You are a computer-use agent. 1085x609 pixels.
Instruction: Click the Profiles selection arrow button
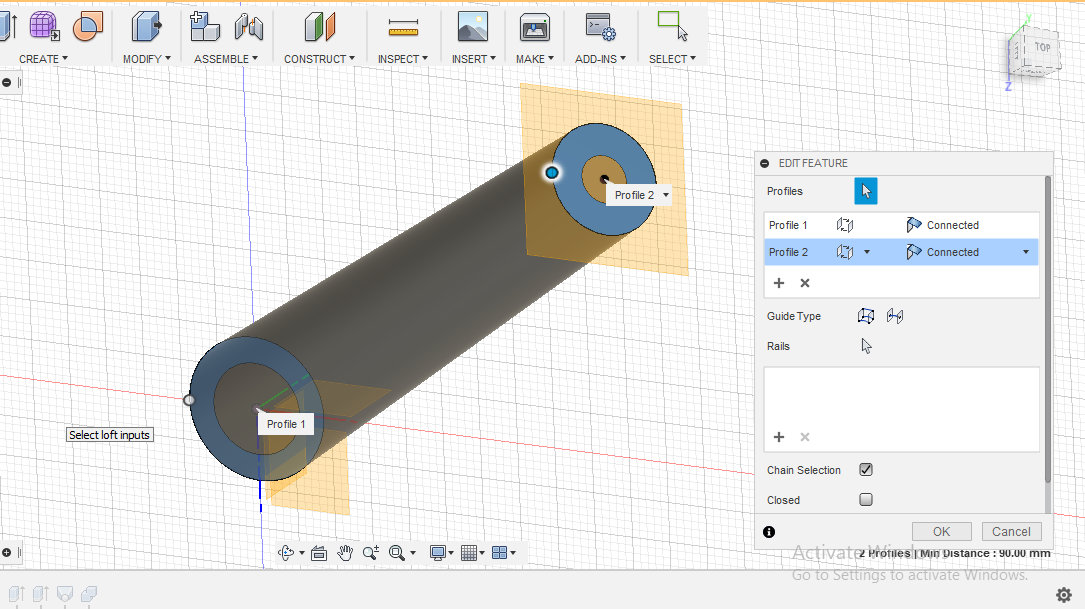[866, 191]
